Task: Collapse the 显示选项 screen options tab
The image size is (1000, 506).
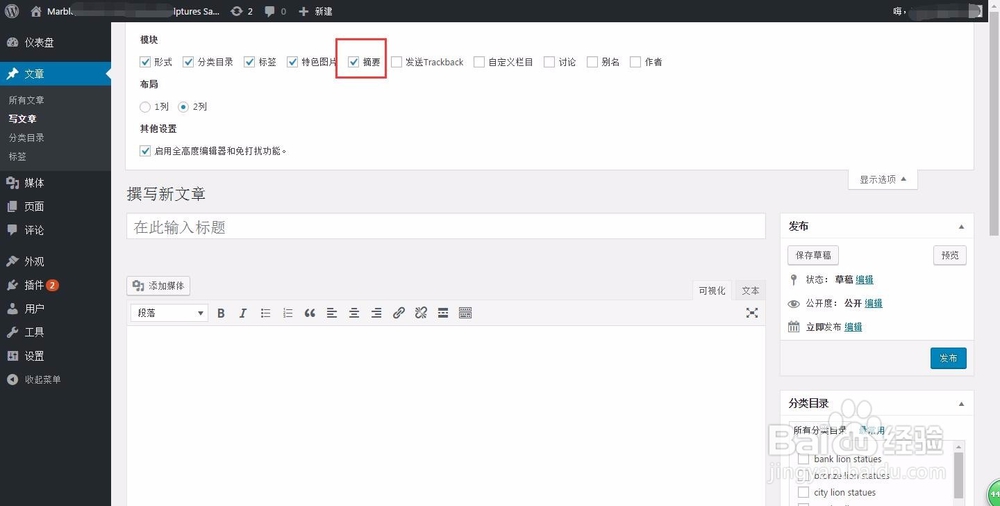Action: coord(883,180)
